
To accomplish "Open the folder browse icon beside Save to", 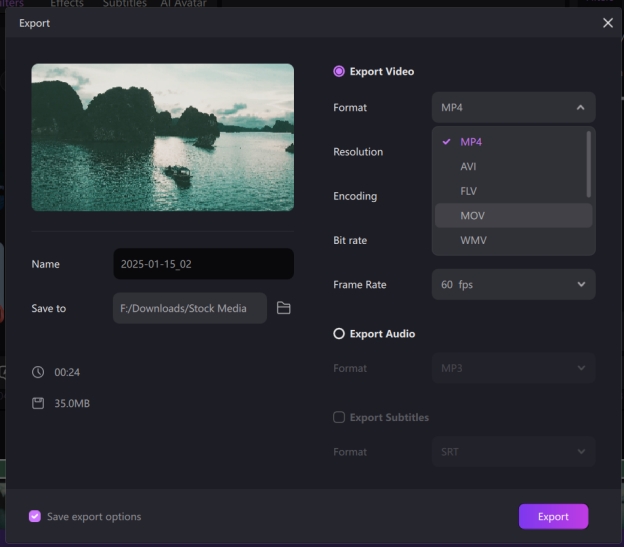I will coord(283,308).
